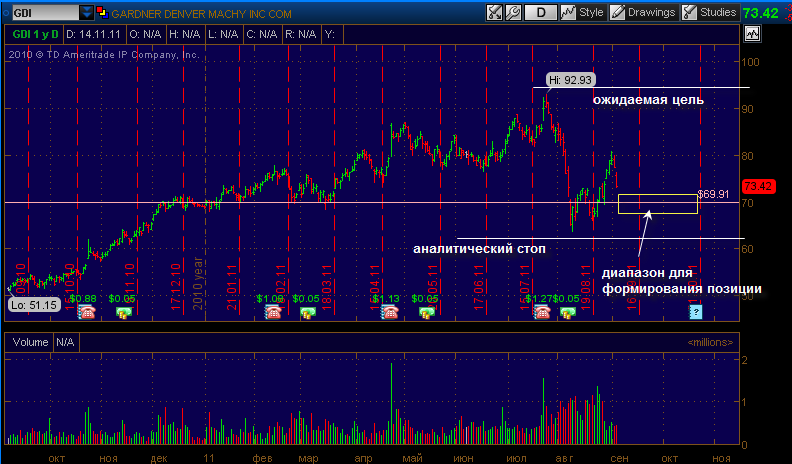Click the dividend money icon after the $1.13 earnings
The width and height of the screenshot is (792, 464).
click(x=427, y=313)
